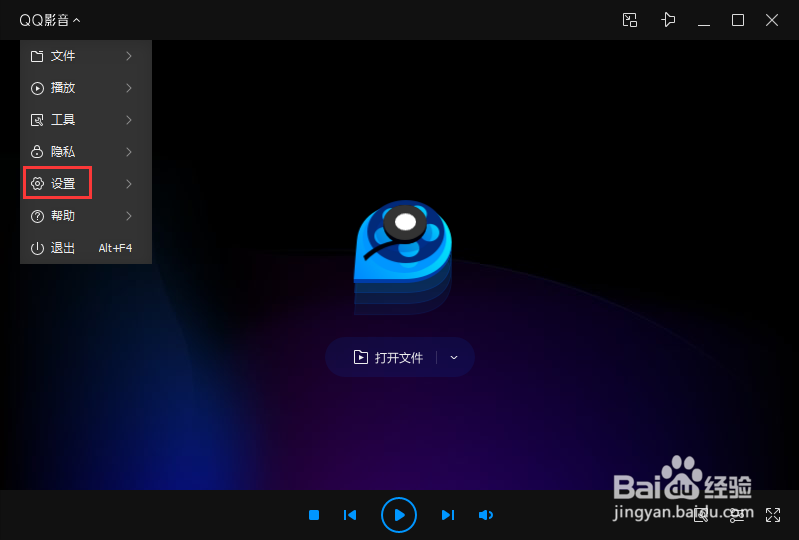Open the 文件 submenu

[x=86, y=56]
